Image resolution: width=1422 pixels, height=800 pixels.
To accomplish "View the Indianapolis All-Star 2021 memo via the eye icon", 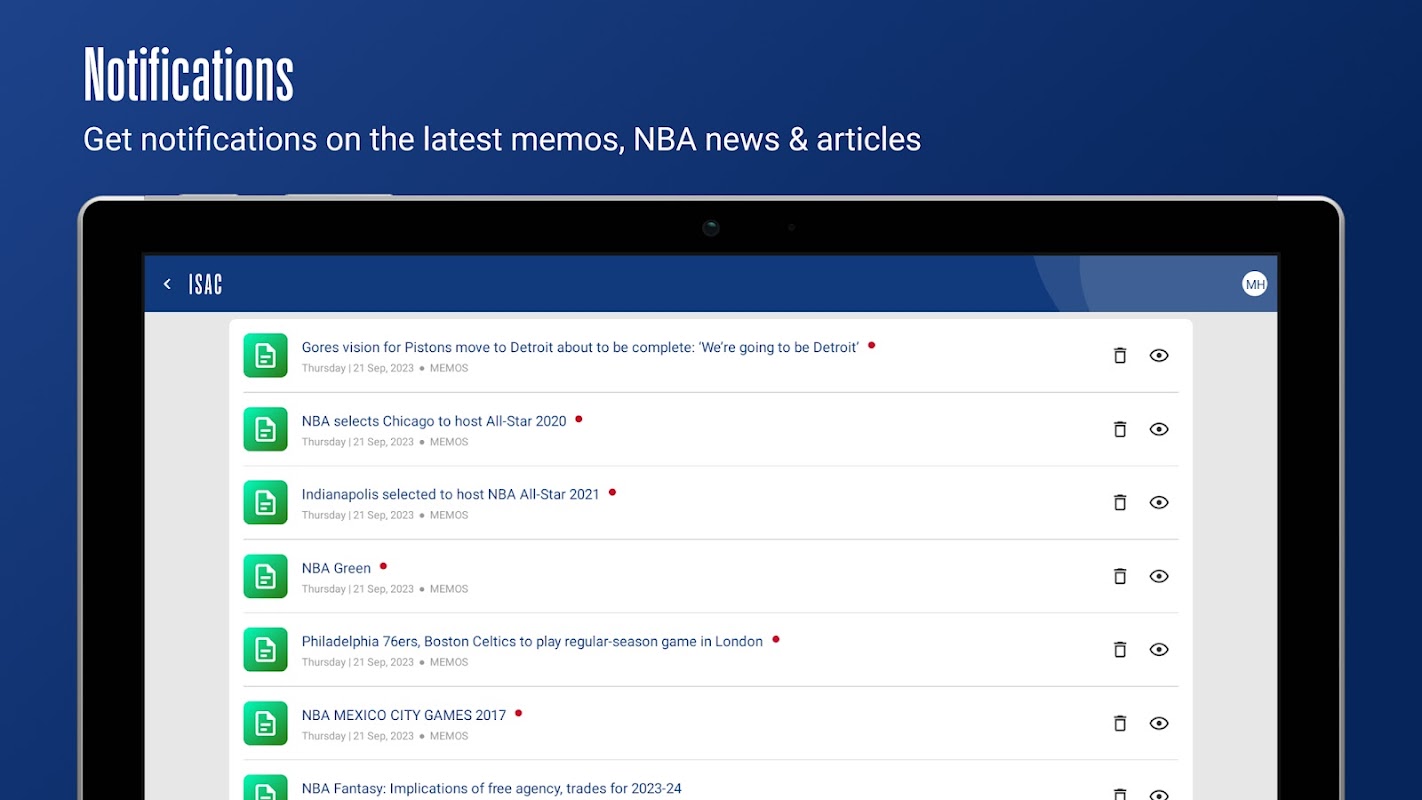I will pyautogui.click(x=1159, y=502).
